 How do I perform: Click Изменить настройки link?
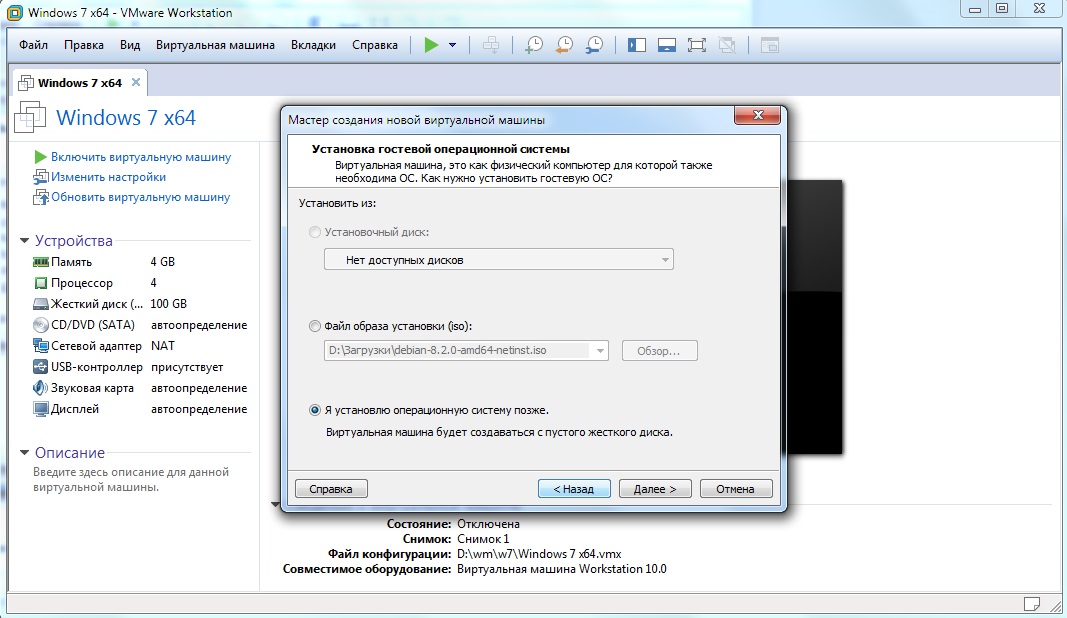click(x=108, y=177)
